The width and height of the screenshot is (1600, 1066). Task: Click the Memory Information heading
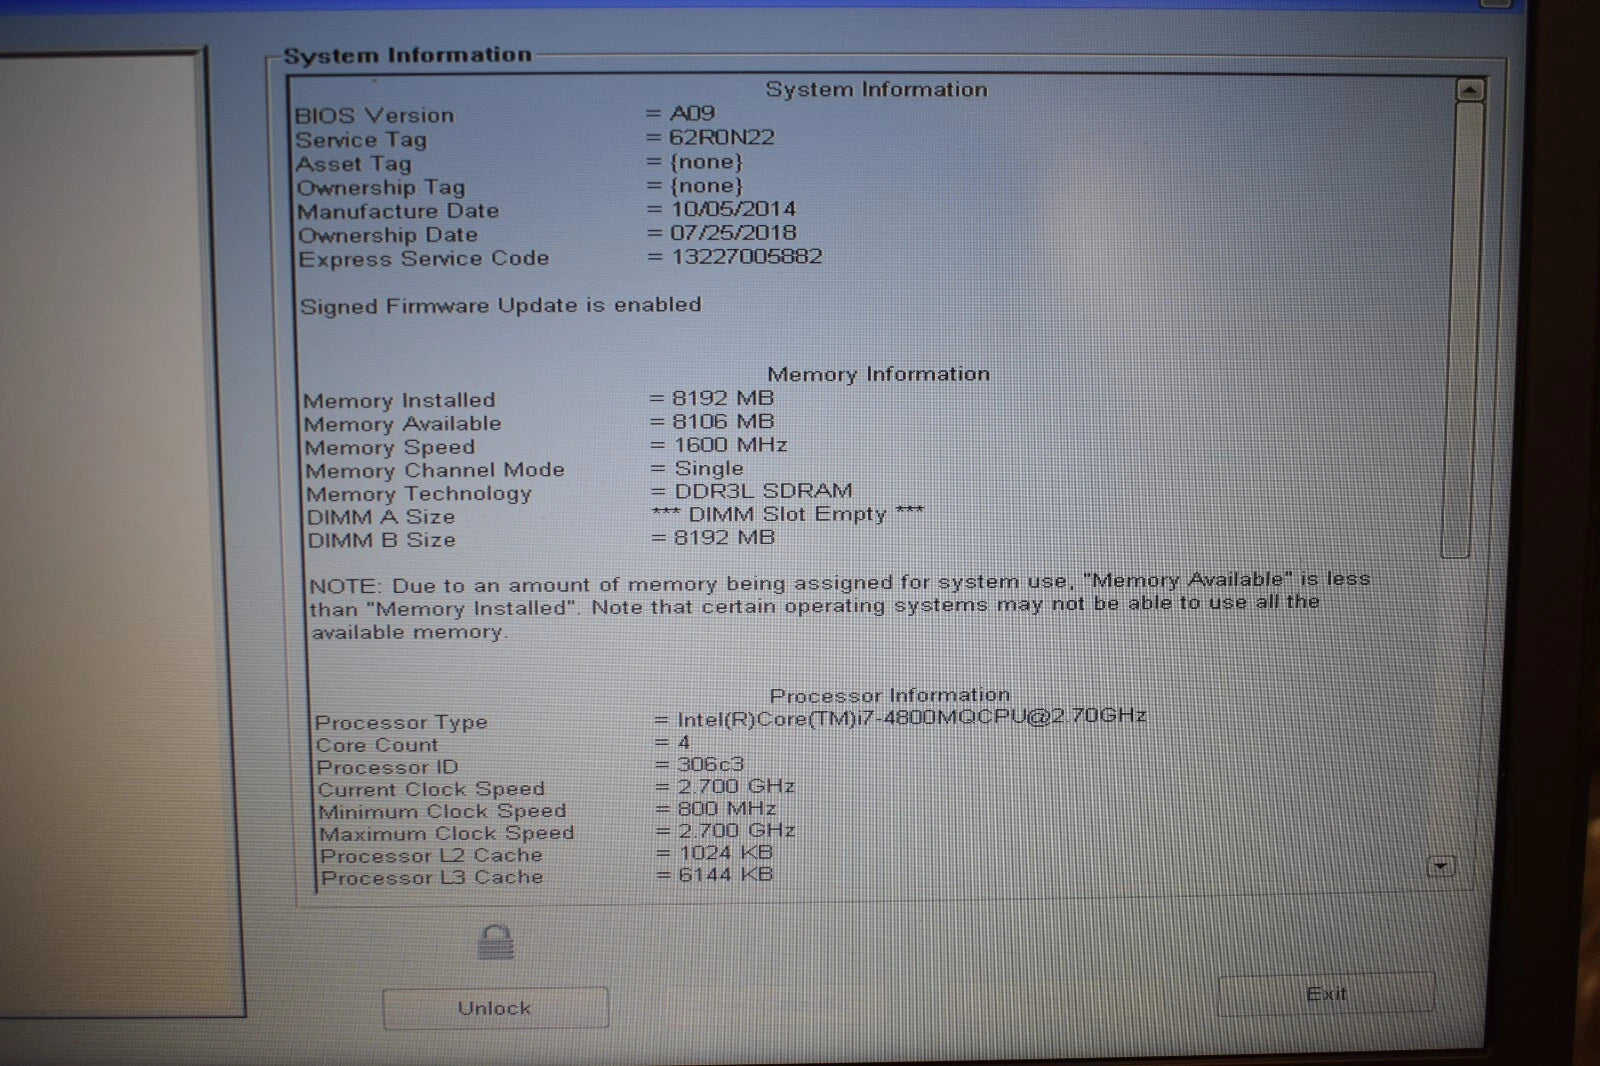click(x=878, y=374)
